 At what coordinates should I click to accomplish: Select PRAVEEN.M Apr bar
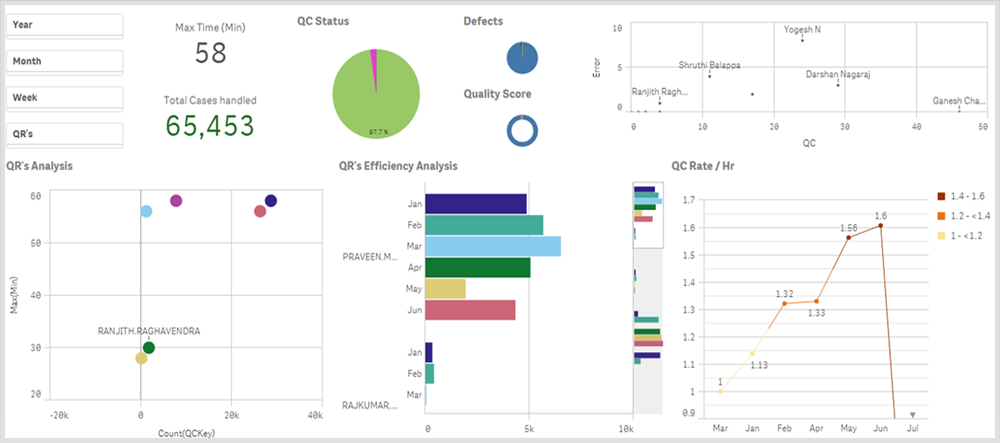[478, 268]
